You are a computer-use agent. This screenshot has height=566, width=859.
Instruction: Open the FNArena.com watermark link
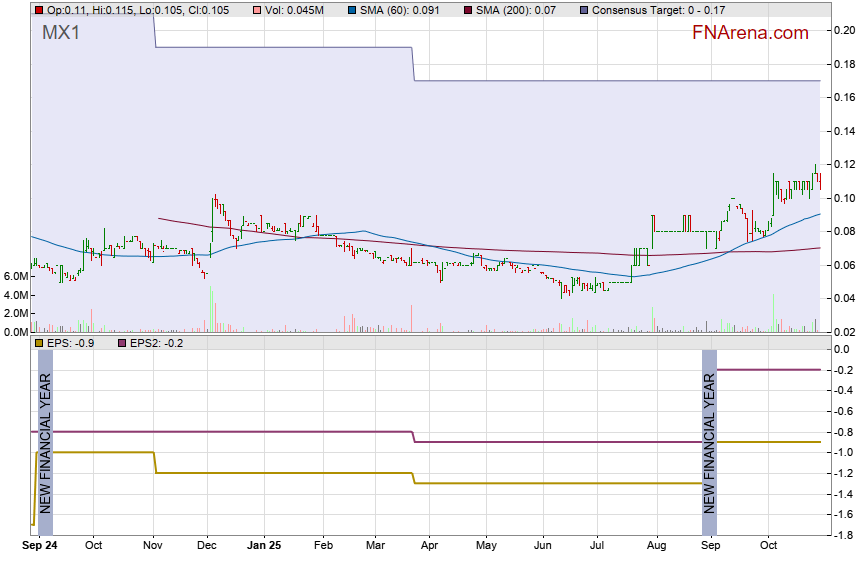pyautogui.click(x=750, y=33)
